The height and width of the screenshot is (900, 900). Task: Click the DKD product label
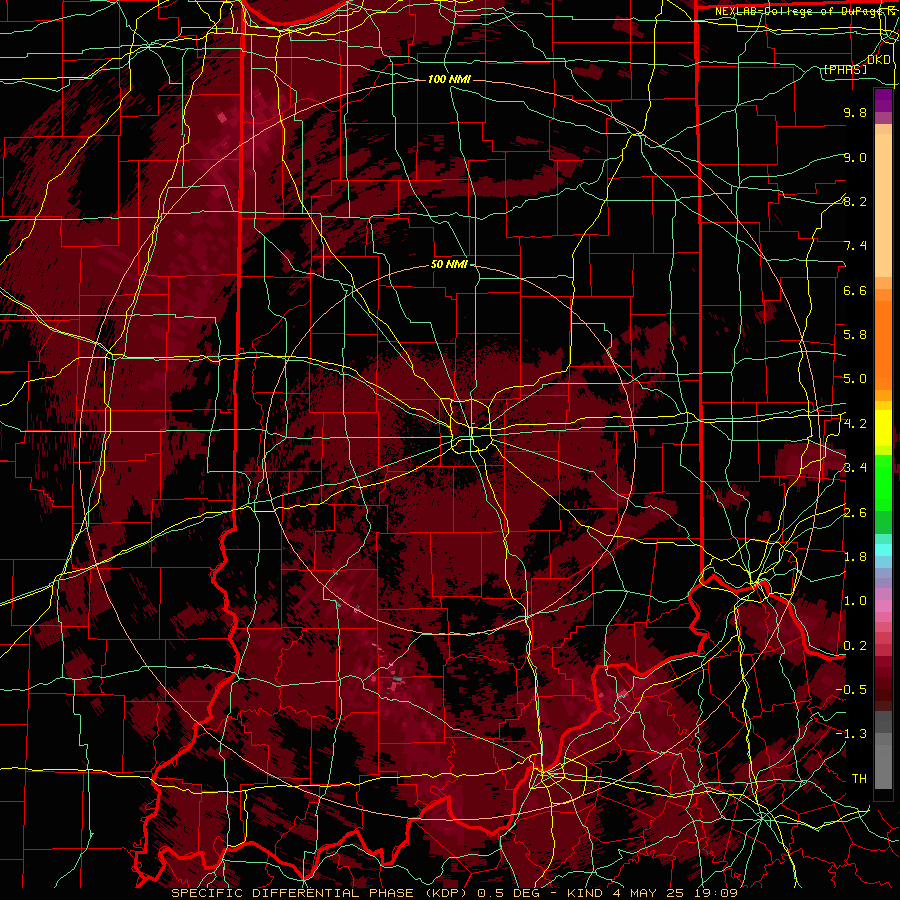tap(879, 60)
